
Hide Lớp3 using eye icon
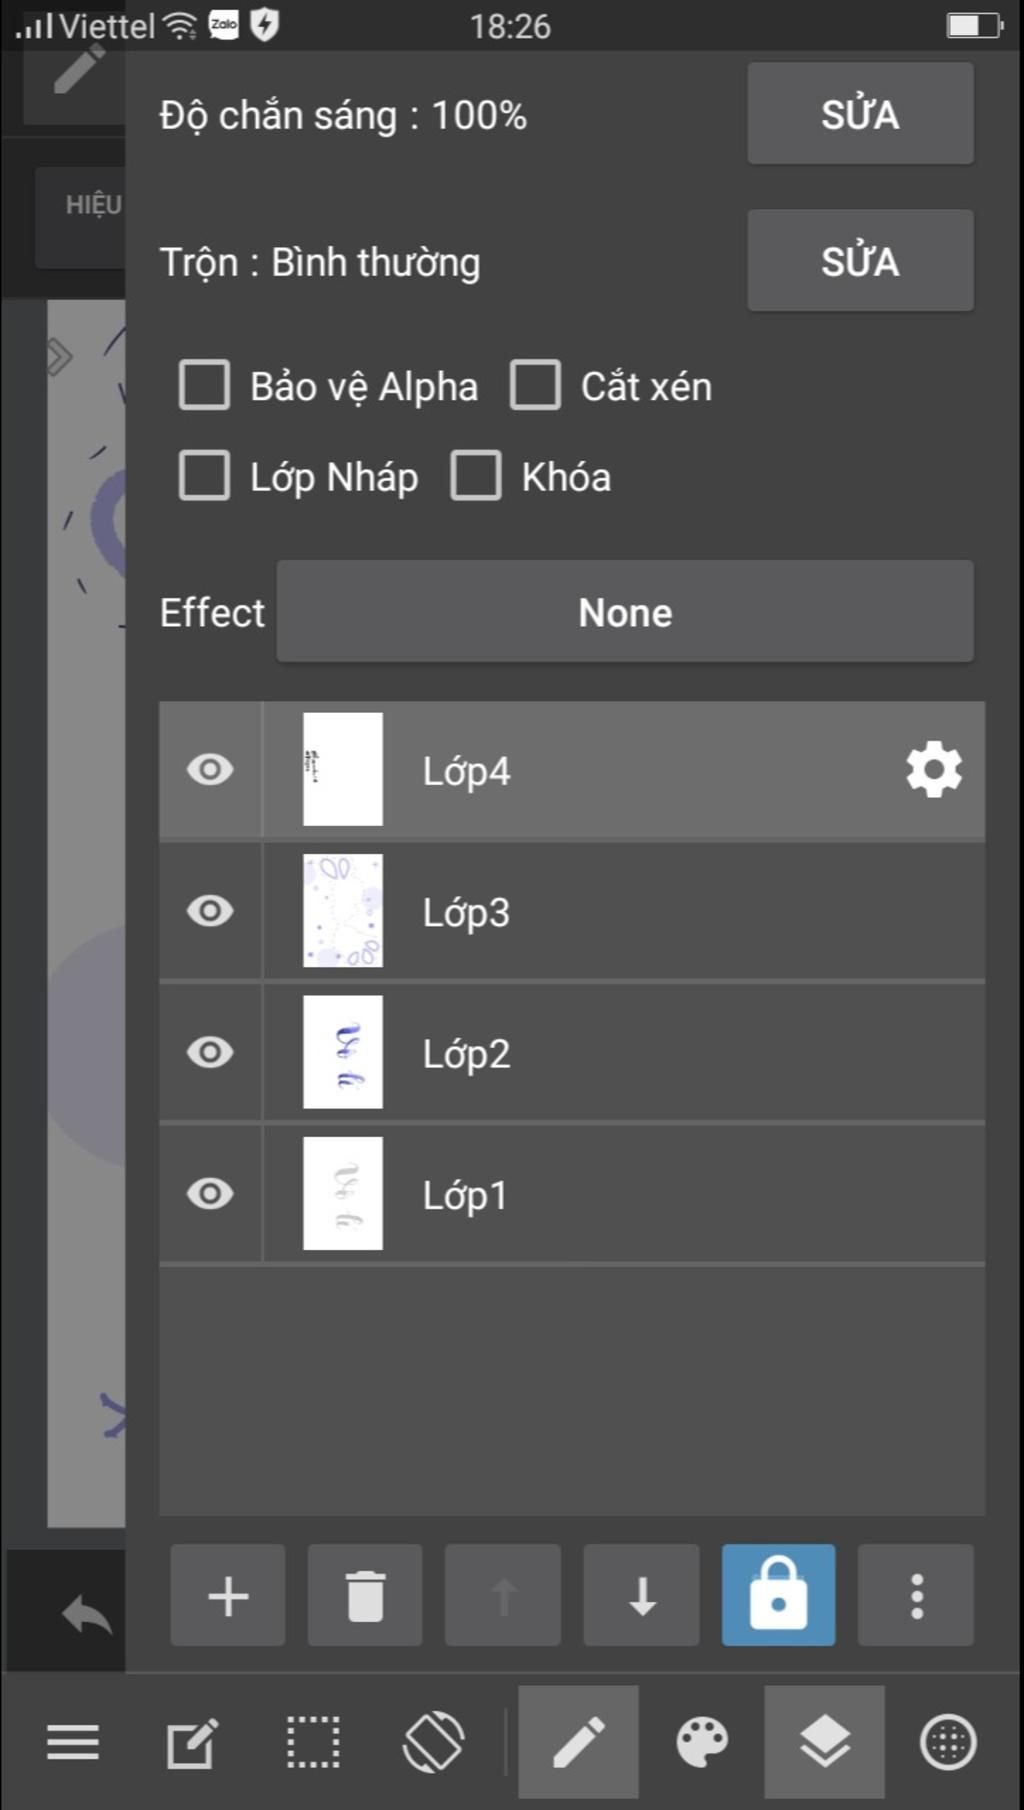pos(210,911)
